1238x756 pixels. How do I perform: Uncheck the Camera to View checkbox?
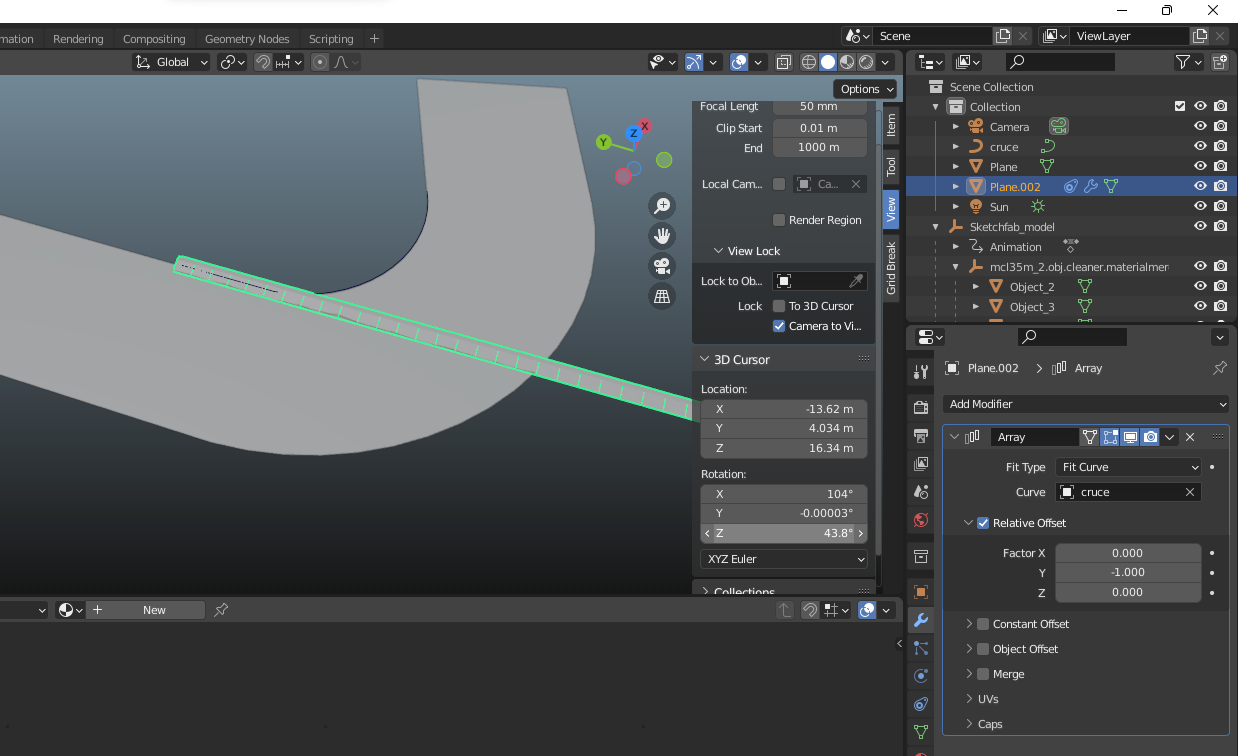[779, 326]
